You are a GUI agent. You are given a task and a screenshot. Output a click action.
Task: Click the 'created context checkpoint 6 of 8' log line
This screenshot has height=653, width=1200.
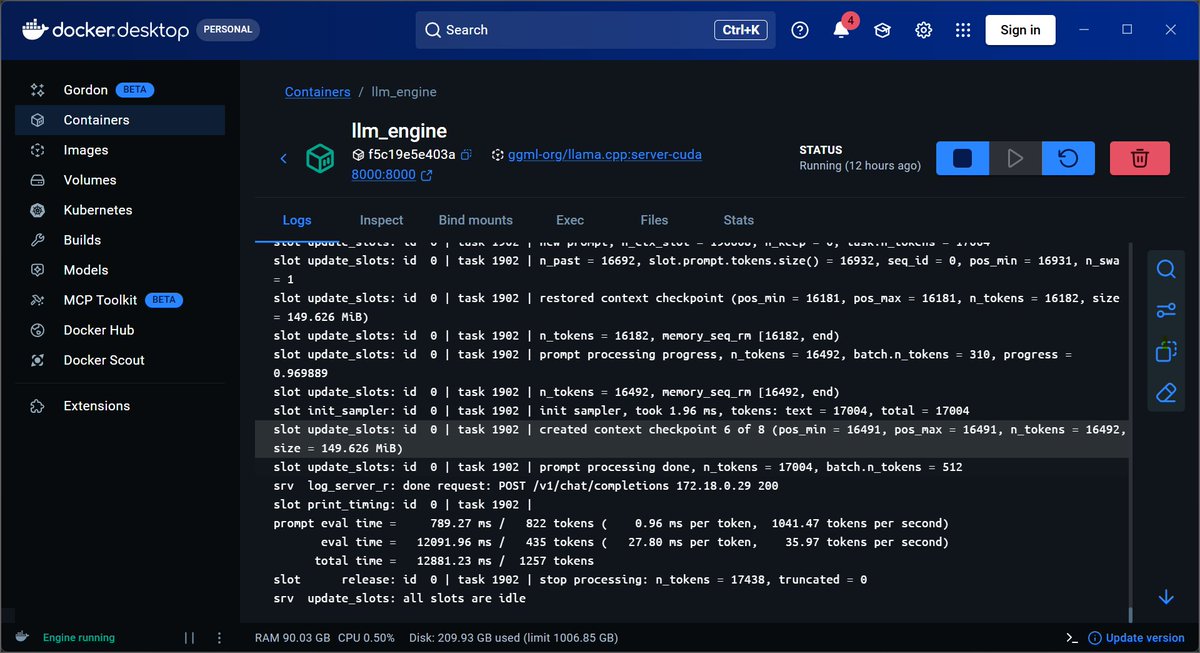tap(692, 439)
